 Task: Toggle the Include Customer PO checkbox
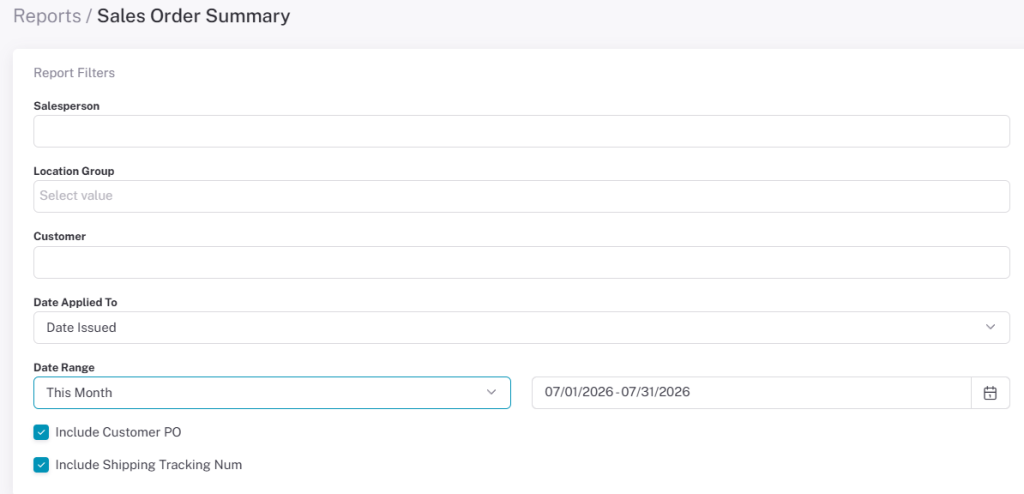[41, 432]
